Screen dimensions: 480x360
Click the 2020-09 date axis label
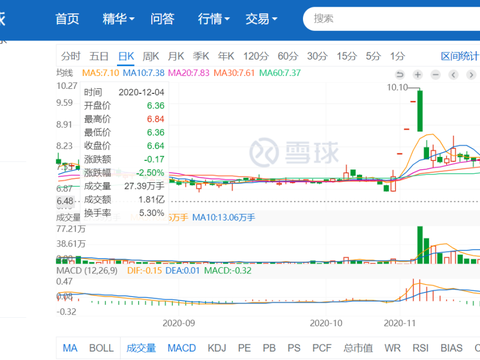179,323
